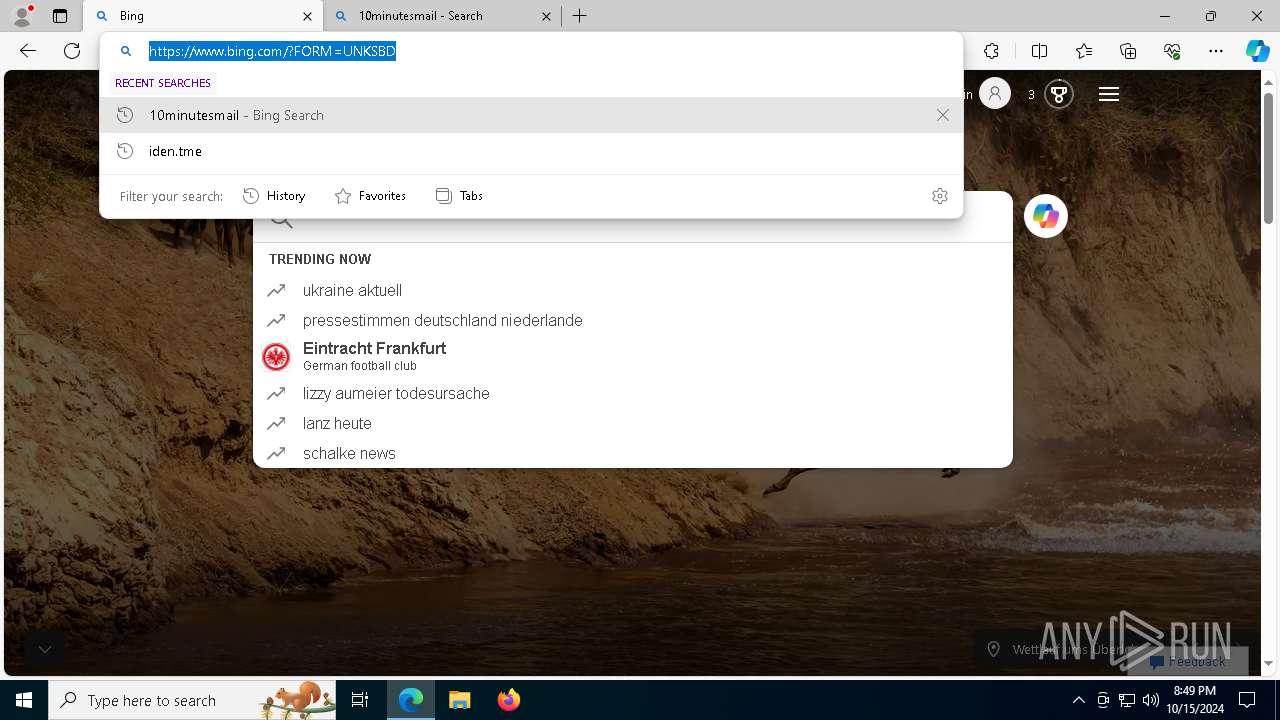The height and width of the screenshot is (720, 1280).
Task: Expand the bottom-left chevron on Bing page
Action: point(44,649)
